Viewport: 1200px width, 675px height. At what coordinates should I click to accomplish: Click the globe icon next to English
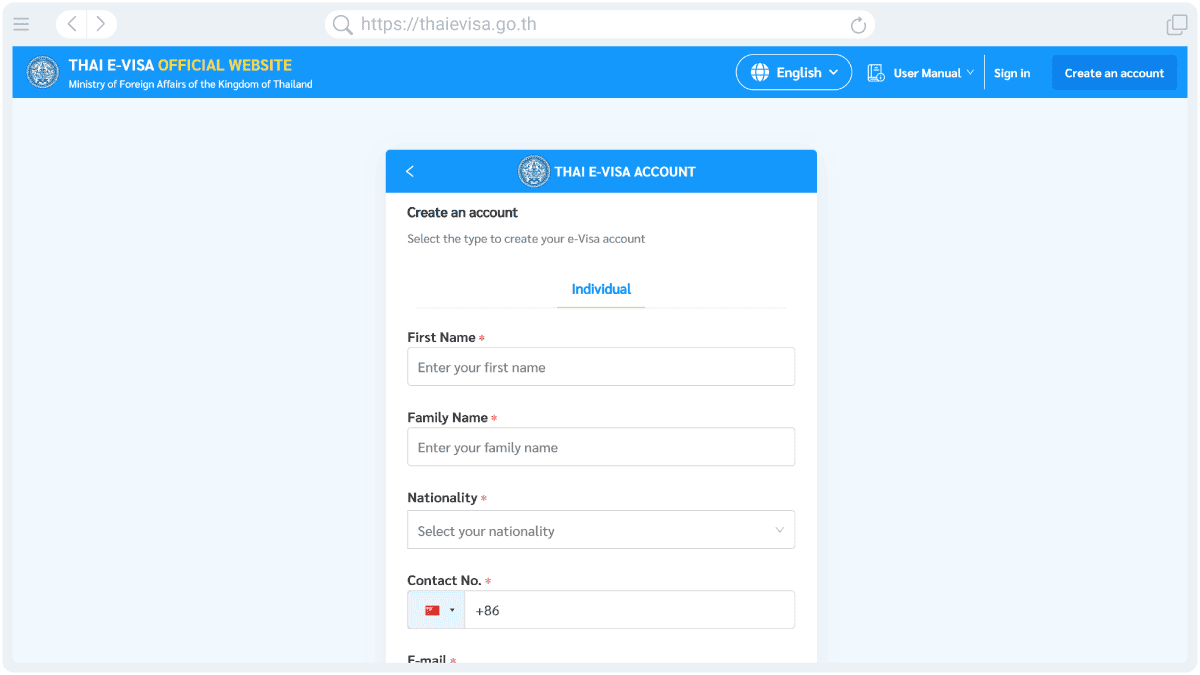[765, 72]
